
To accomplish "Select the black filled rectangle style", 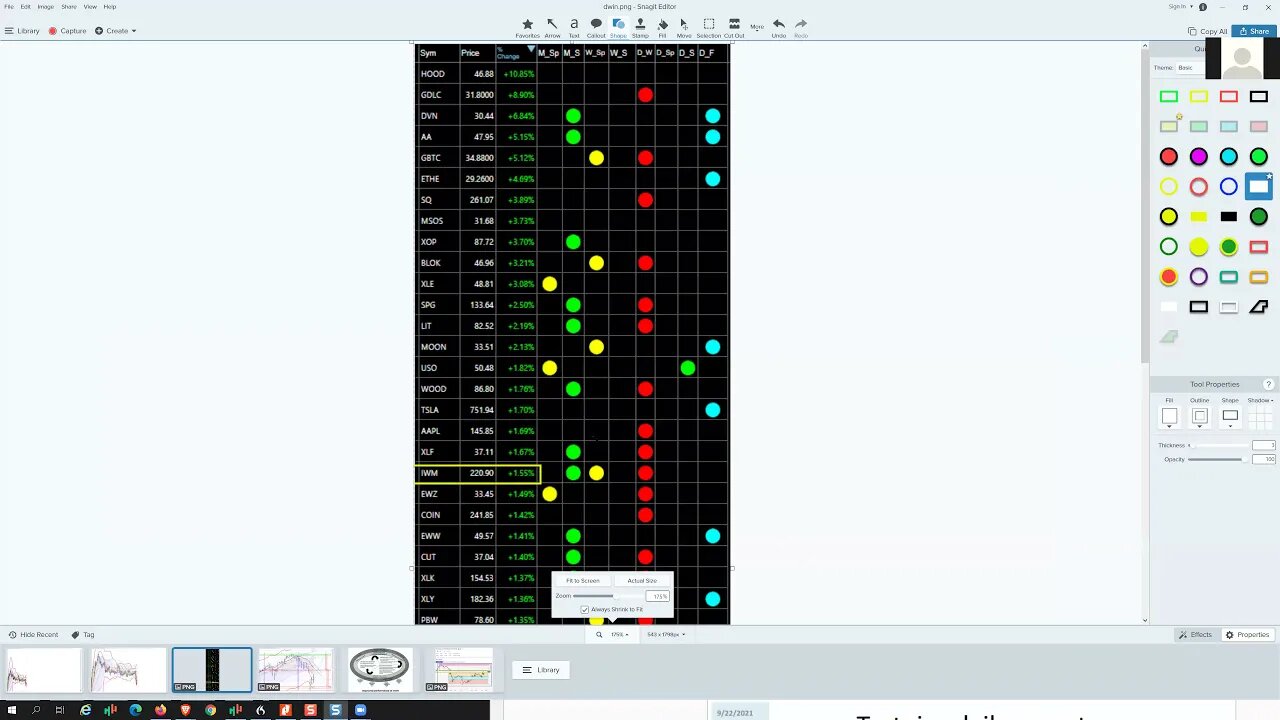I will (x=1229, y=217).
